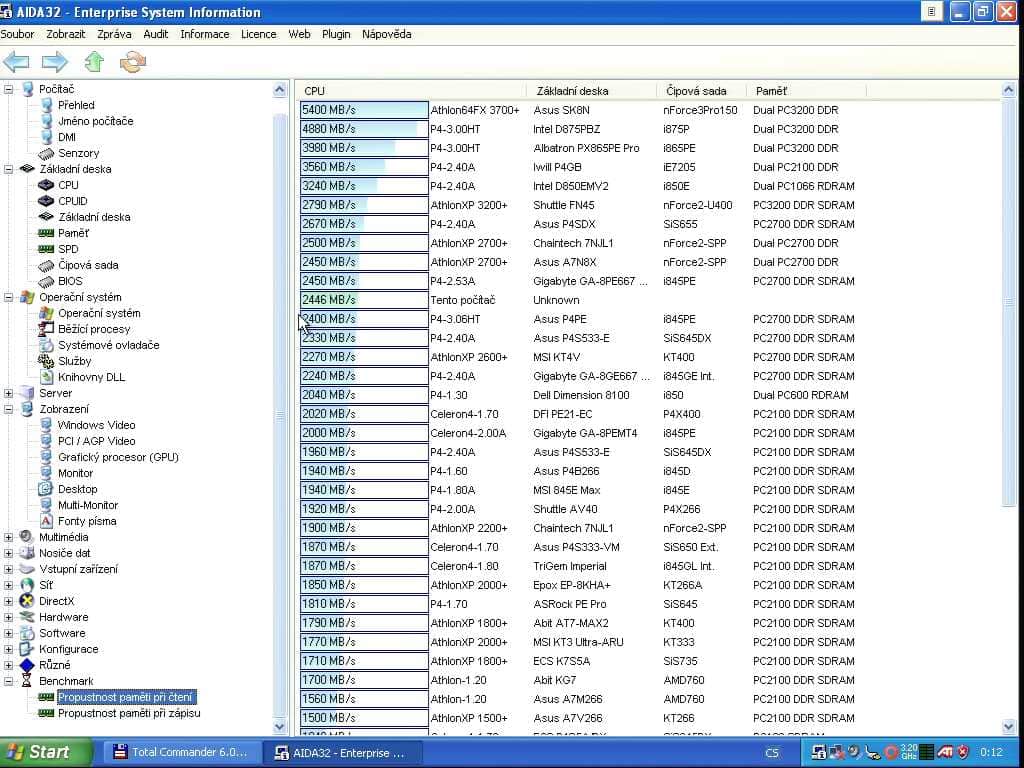
Task: Expand the Software tree node
Action: tap(8, 633)
